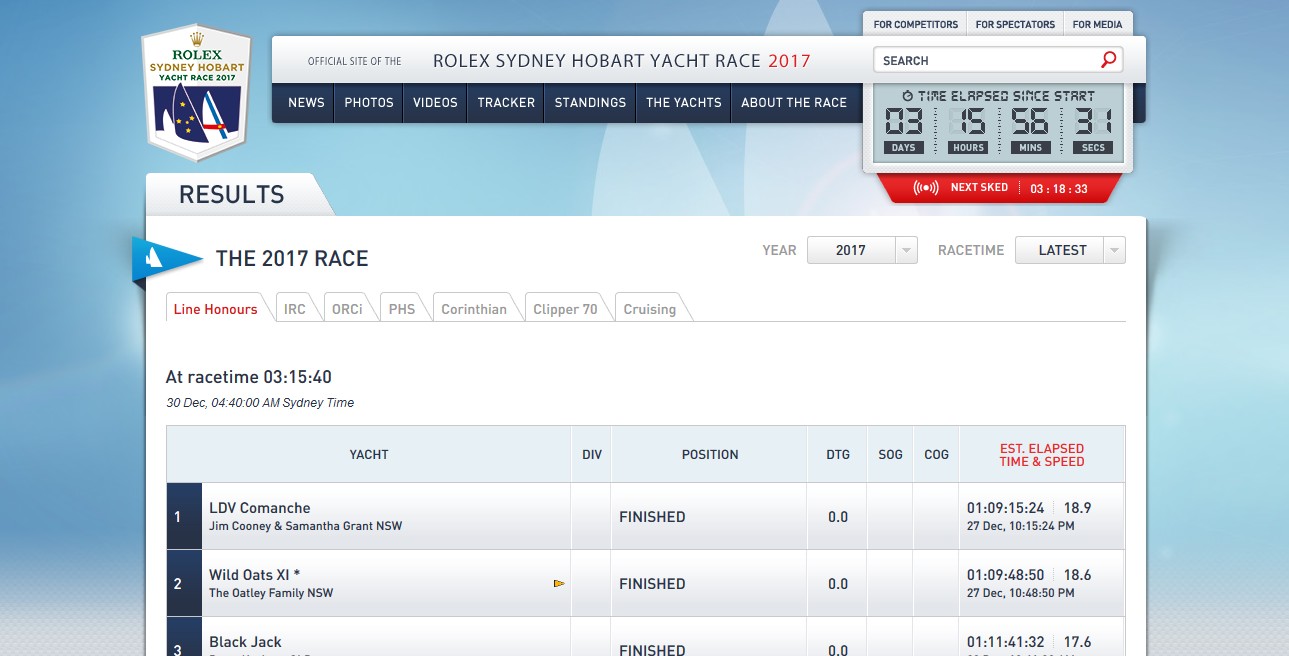This screenshot has height=656, width=1289.
Task: Click Black Jack elapsed time 01:11:41:32
Action: pyautogui.click(x=1006, y=641)
